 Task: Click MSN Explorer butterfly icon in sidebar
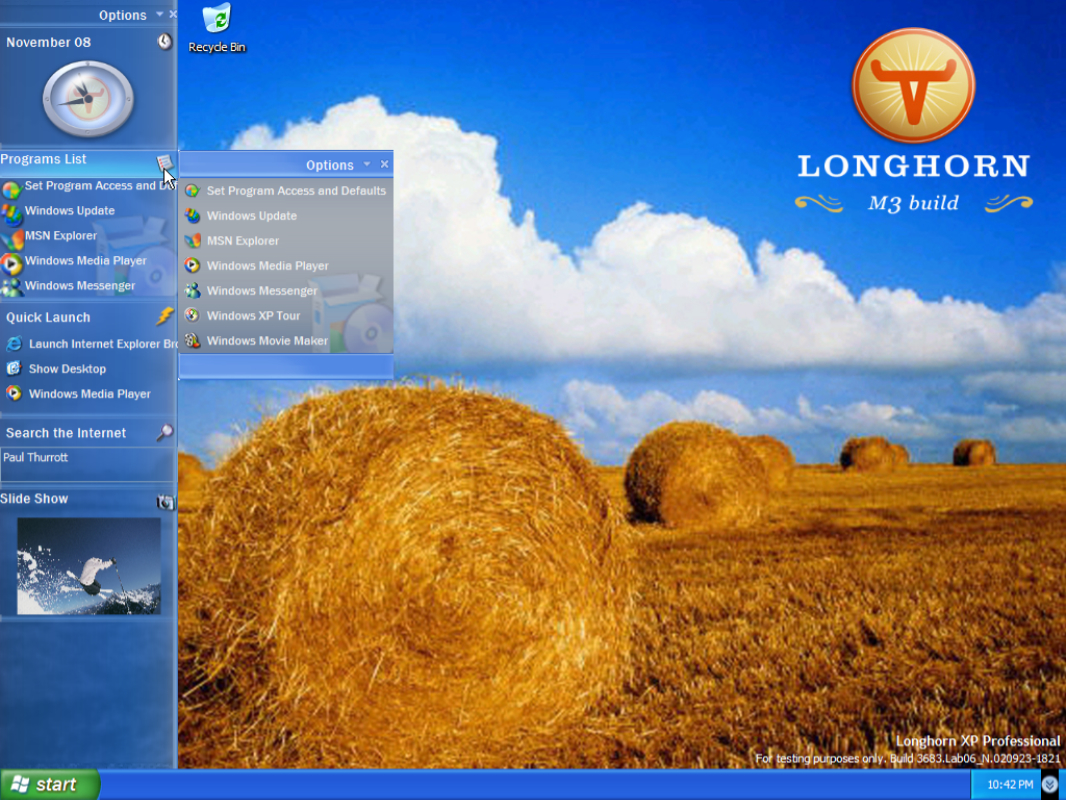[12, 239]
